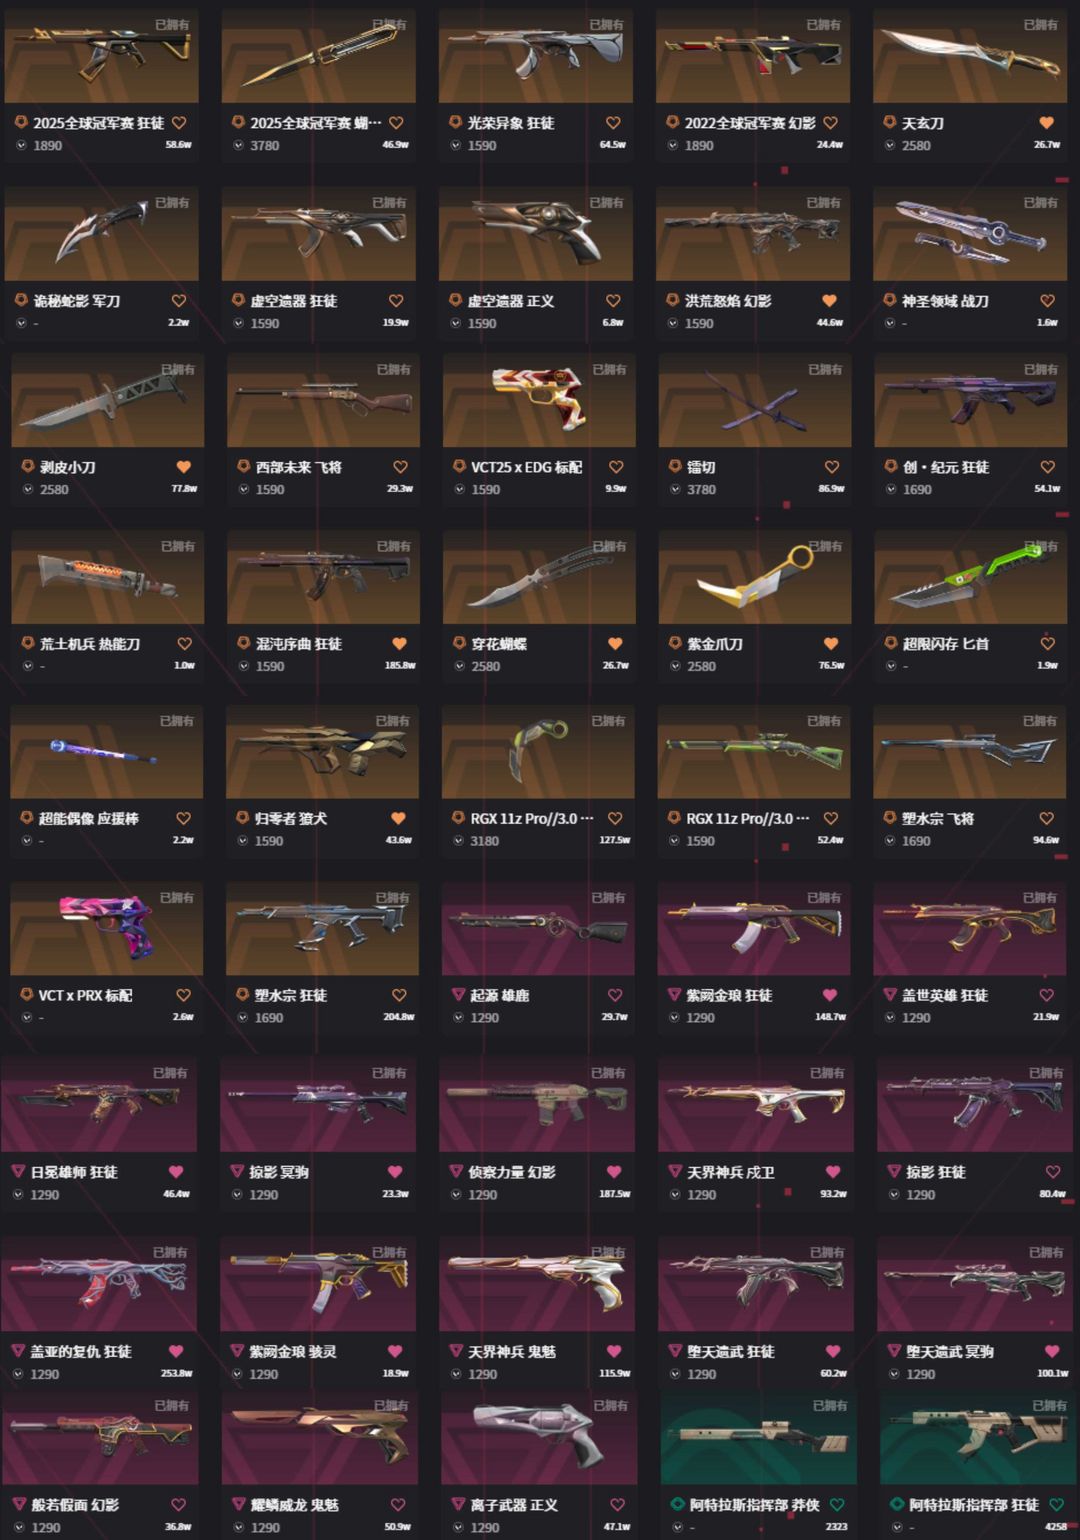Click tier icon beside VCT25 x EDG 标配

(x=459, y=467)
